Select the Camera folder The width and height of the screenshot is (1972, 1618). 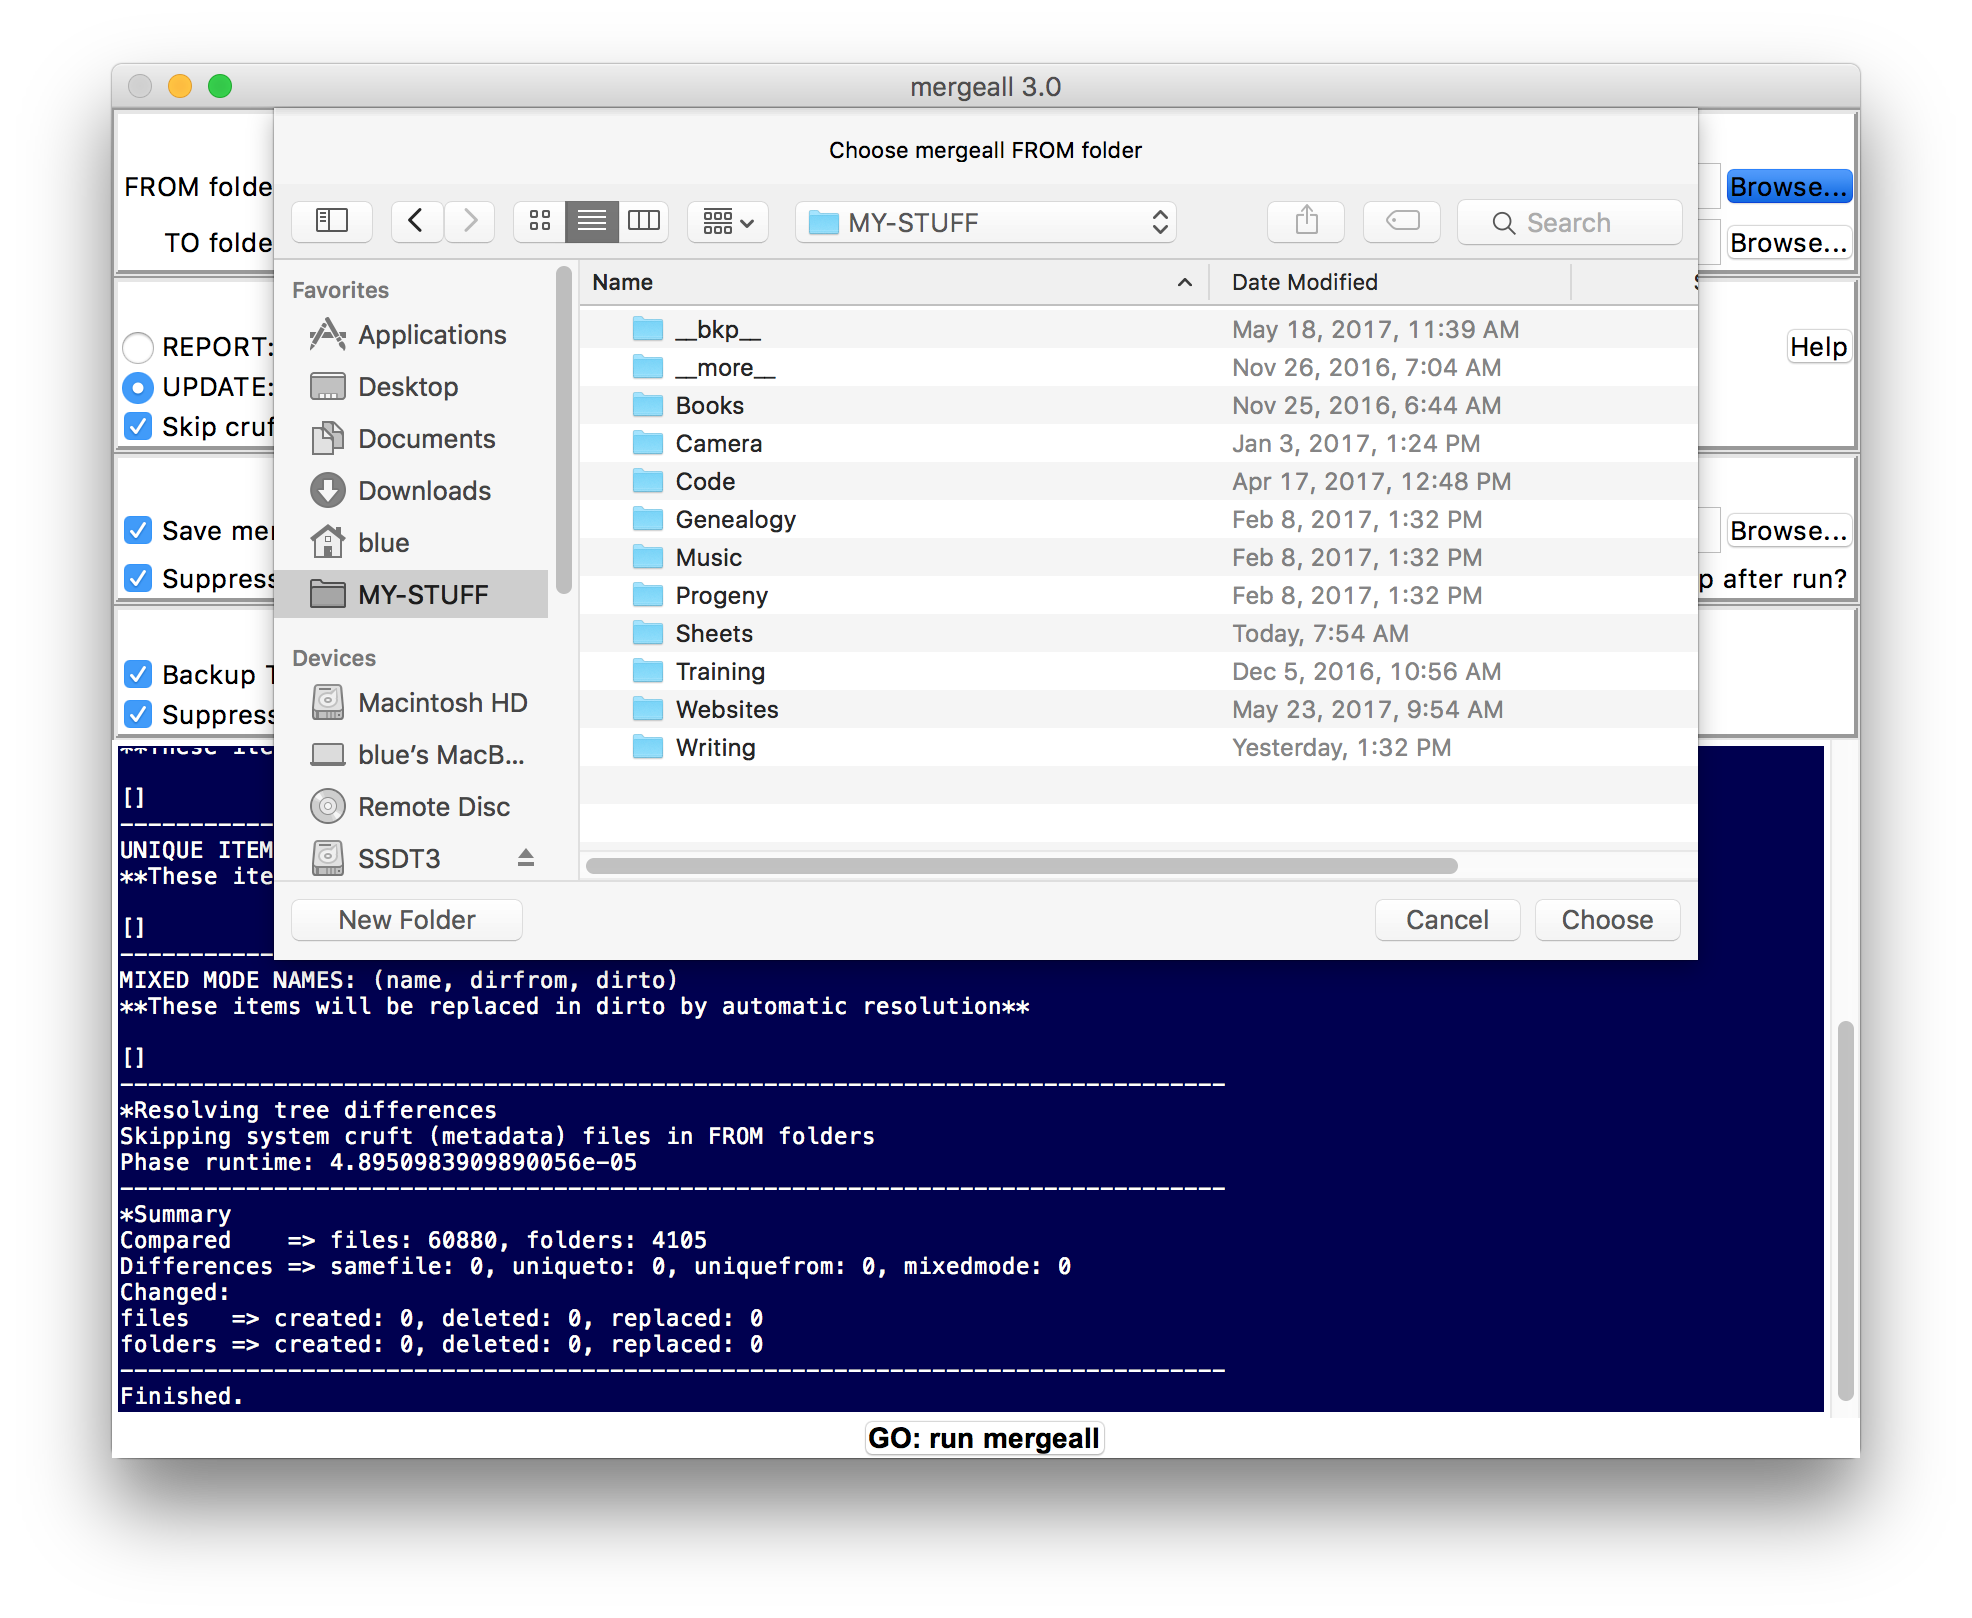(1138, 443)
